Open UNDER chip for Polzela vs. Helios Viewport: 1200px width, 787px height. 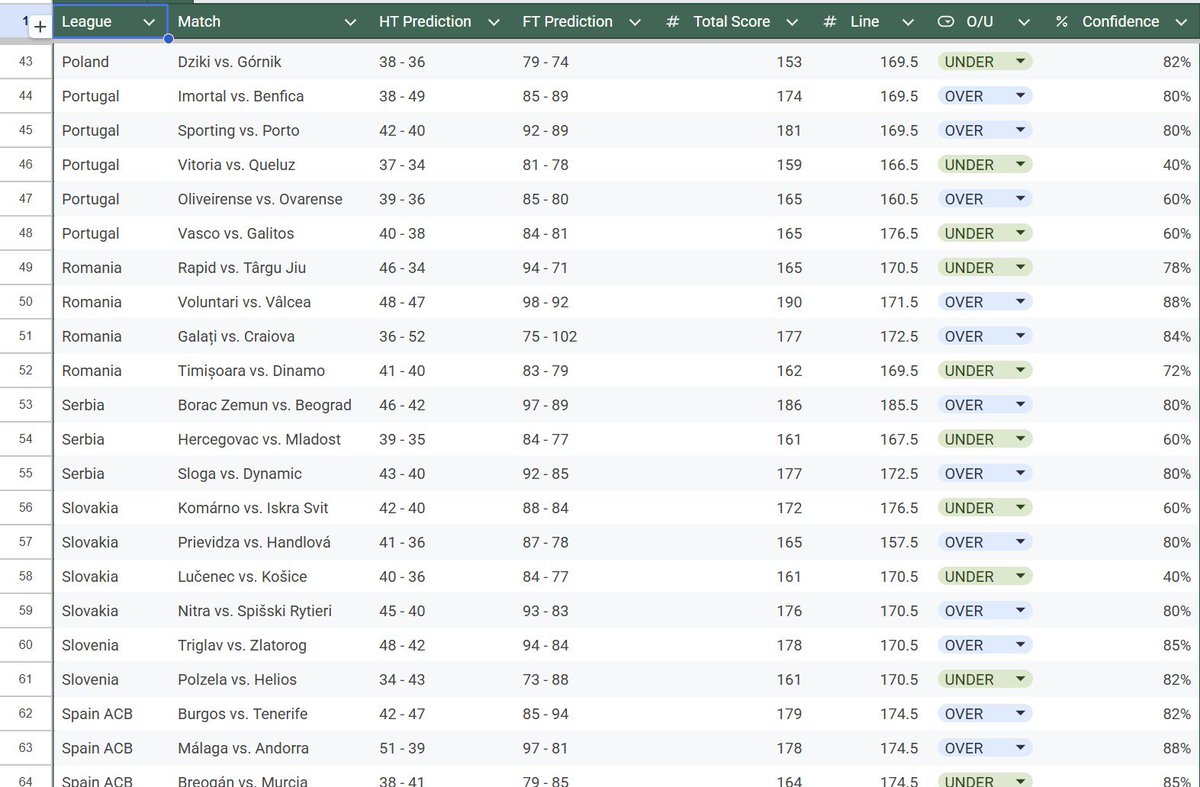click(x=985, y=679)
